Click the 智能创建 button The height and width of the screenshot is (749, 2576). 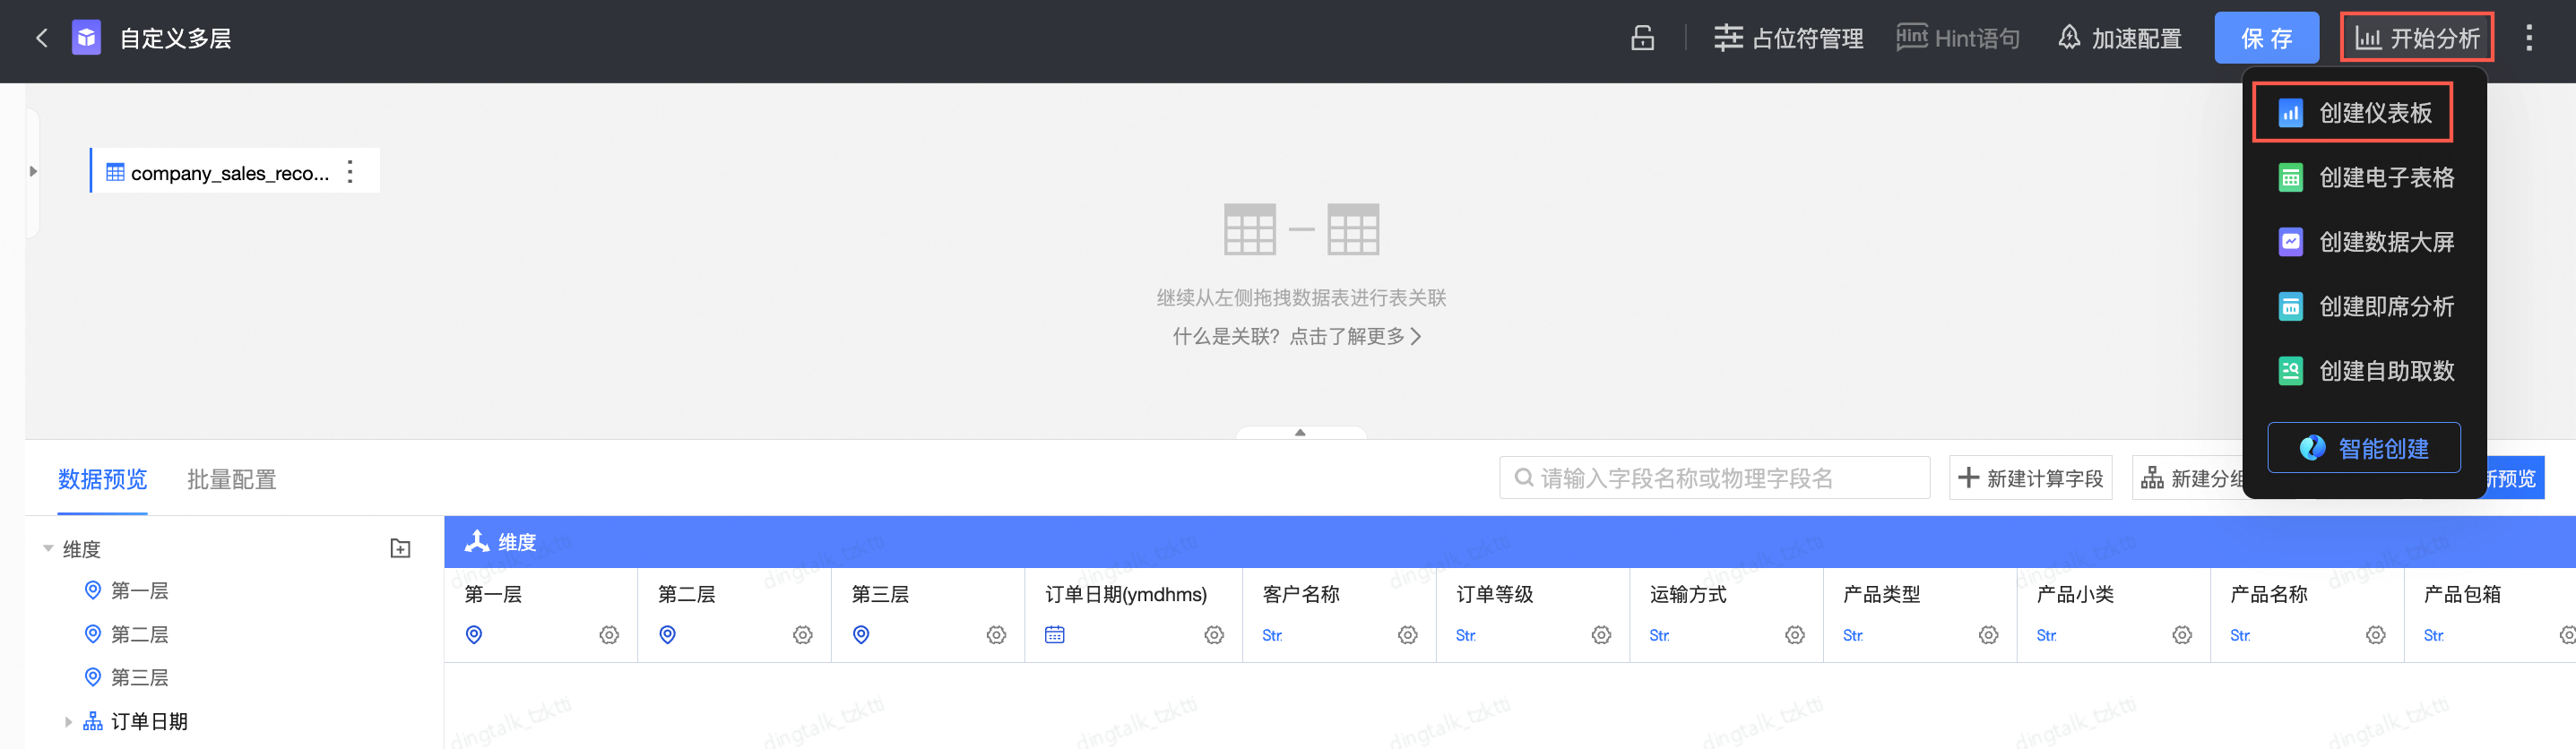[2364, 448]
